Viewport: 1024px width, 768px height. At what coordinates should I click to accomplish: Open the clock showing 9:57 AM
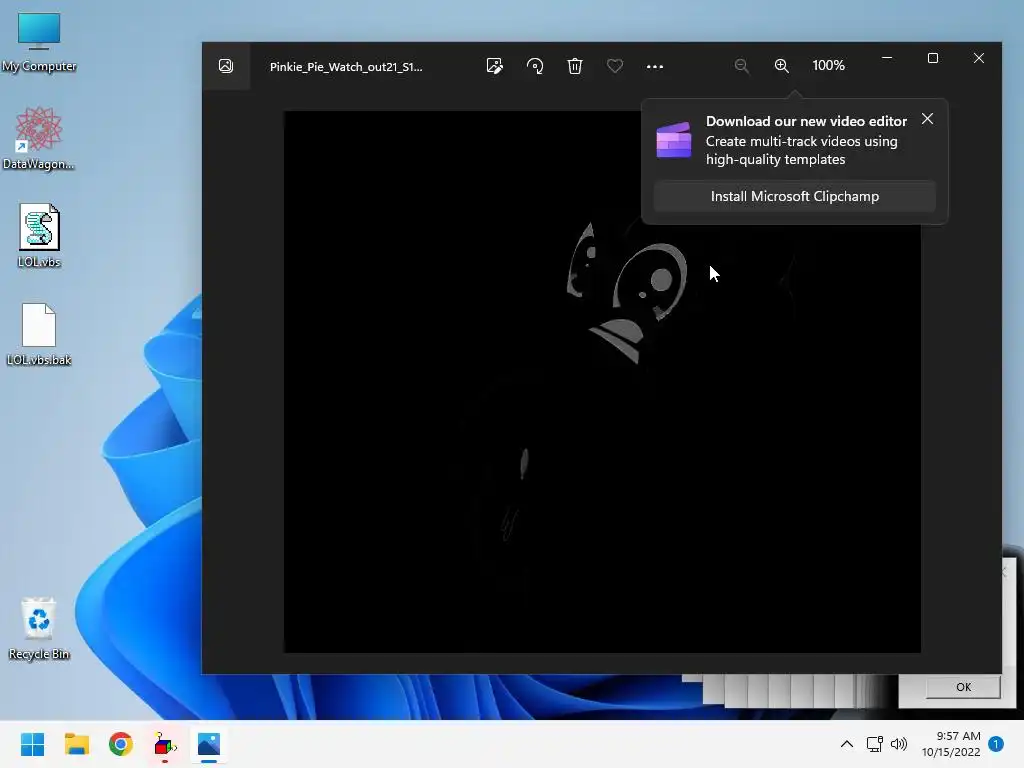[951, 744]
